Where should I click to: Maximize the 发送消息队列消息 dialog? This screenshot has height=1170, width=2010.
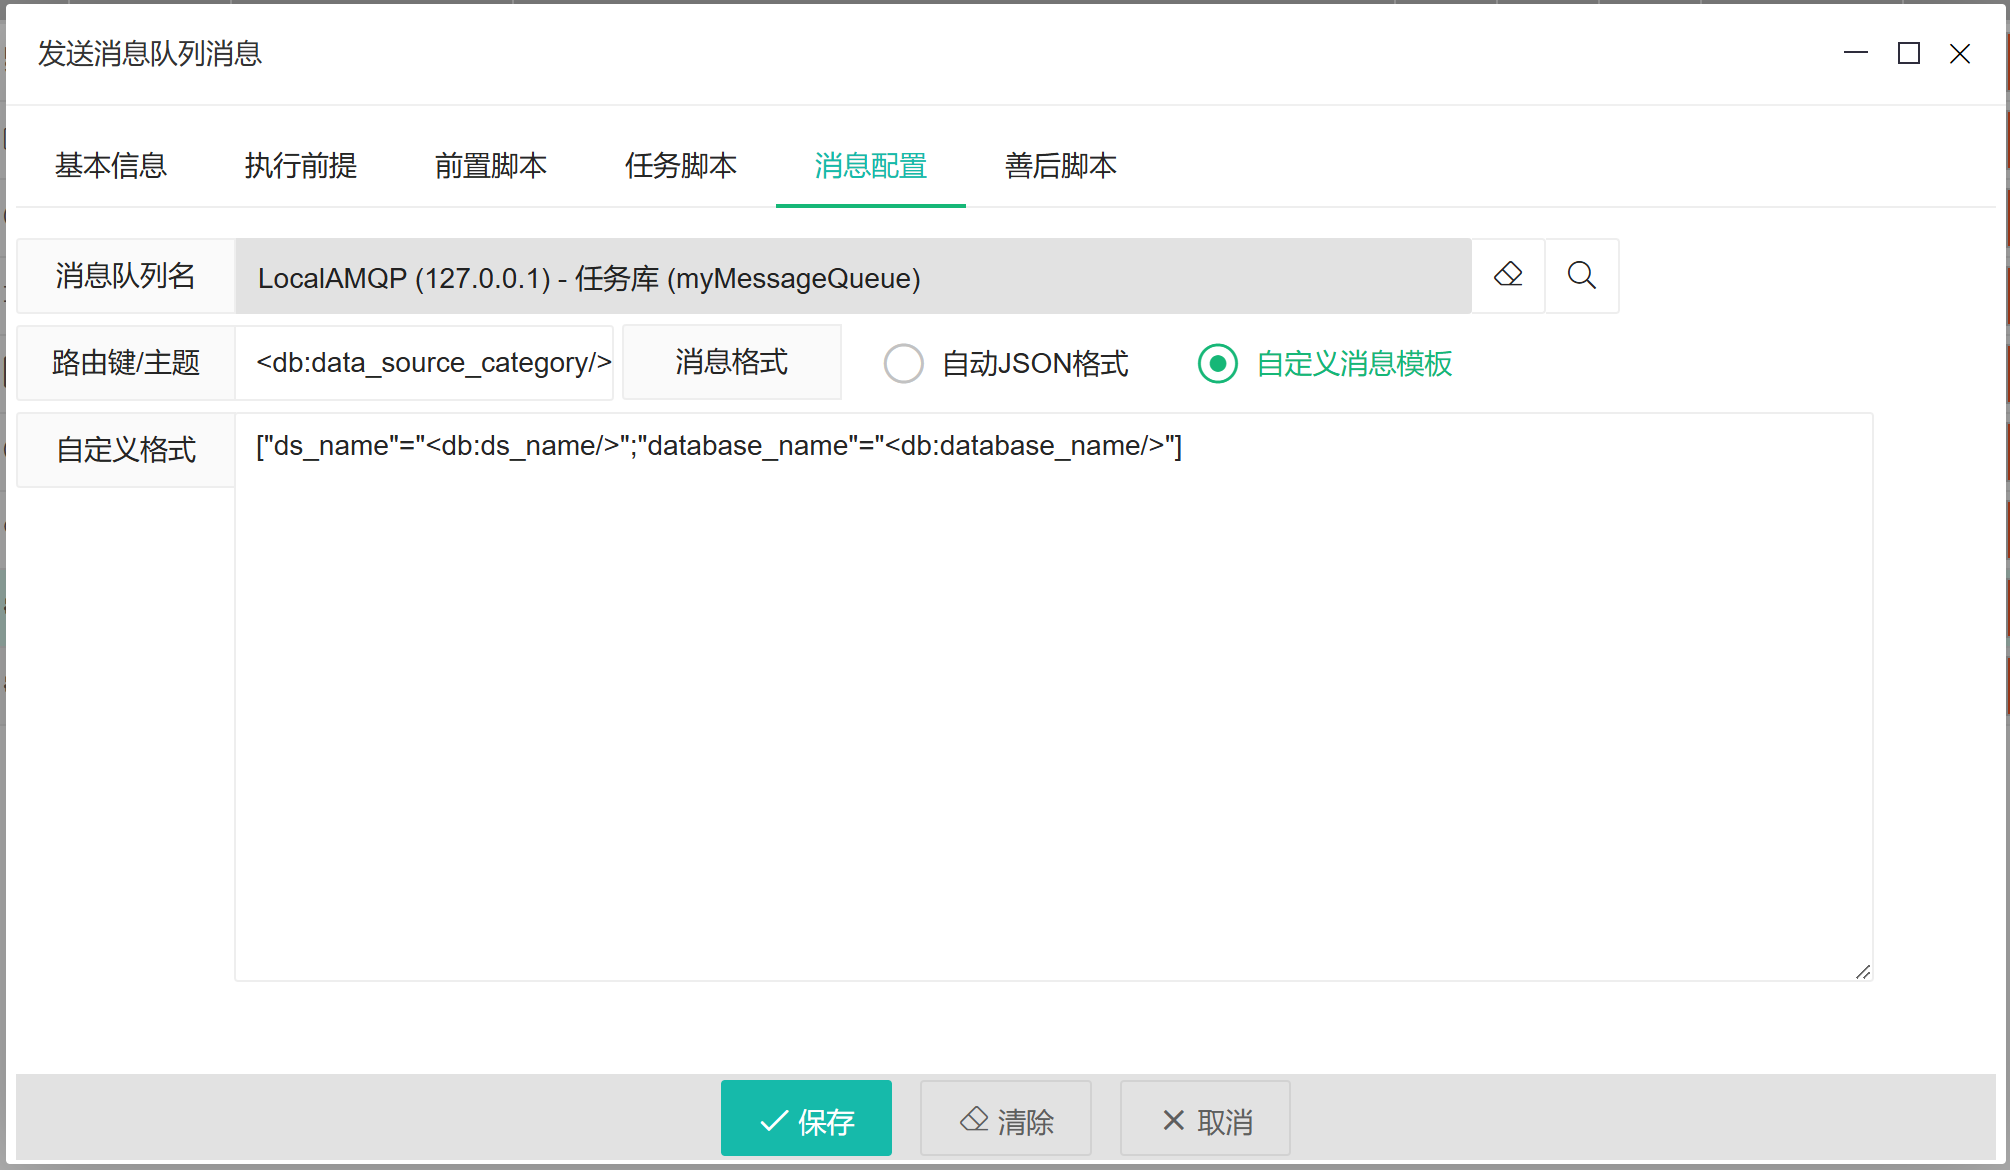click(1909, 53)
